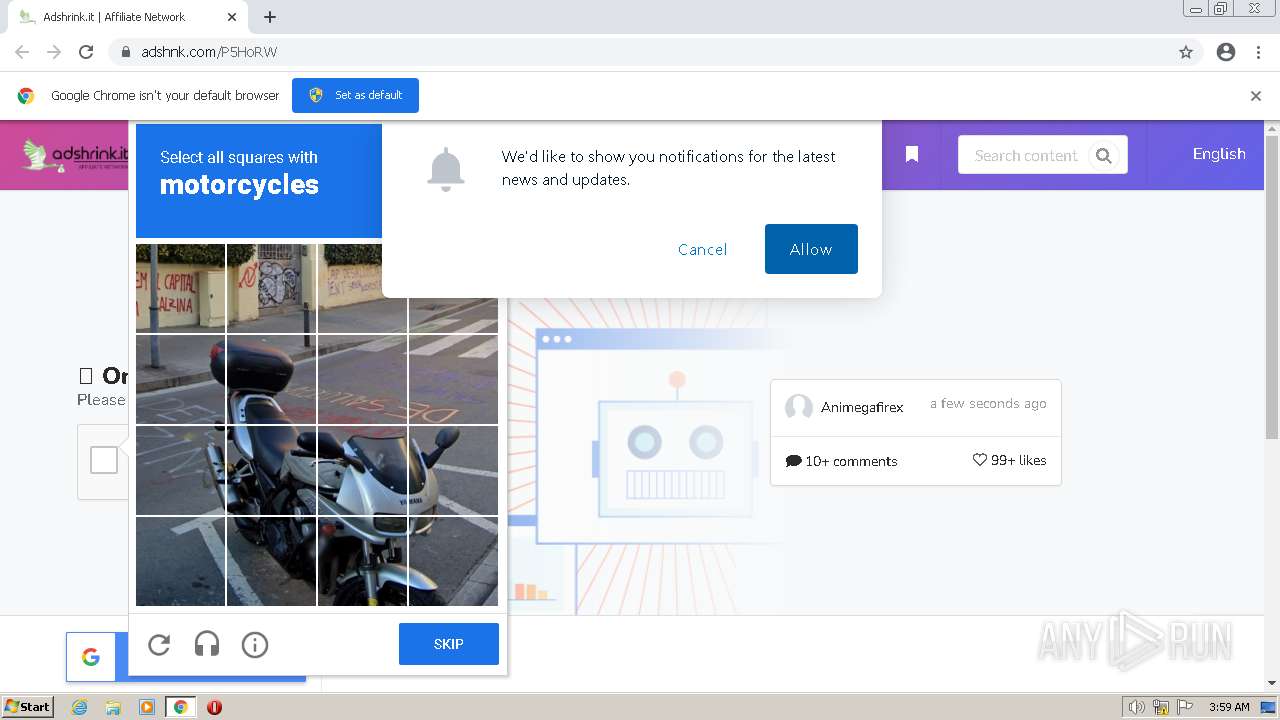Select captcha tile with motorcycle windshield
Screen dimensions: 1280x720
(x=362, y=470)
